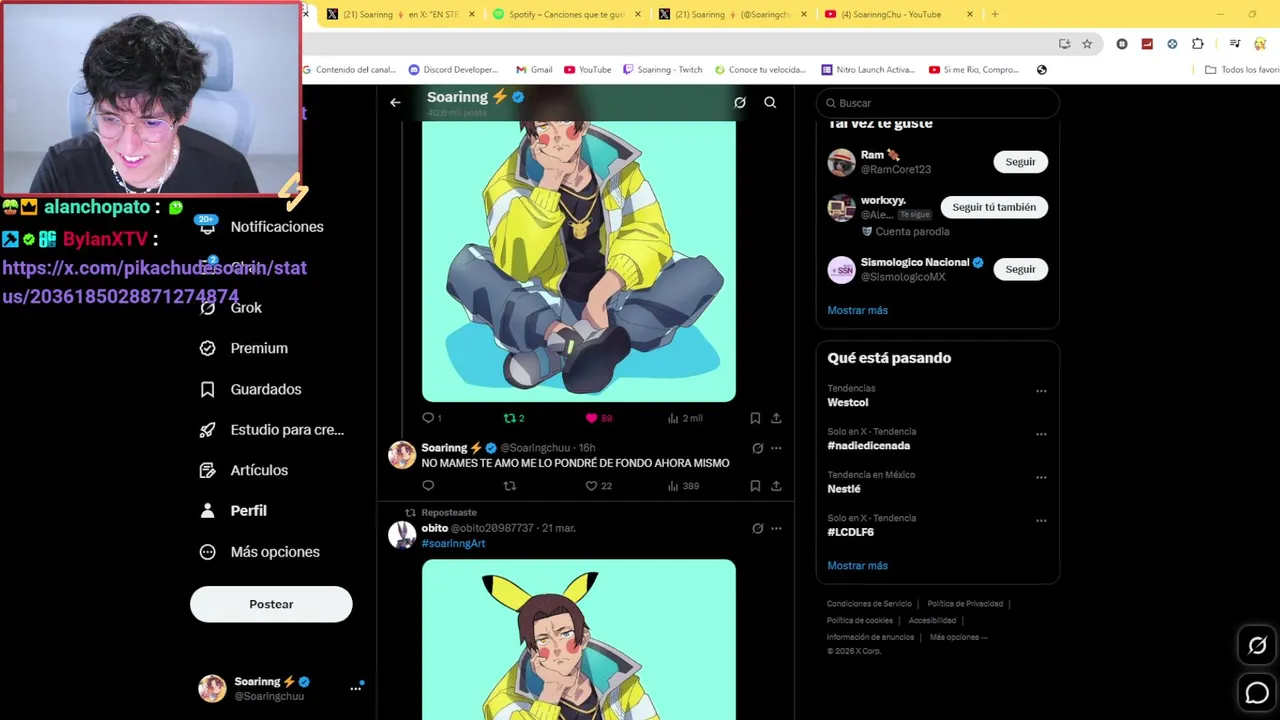This screenshot has height=720, width=1280.
Task: Follow Ram @RamCore123
Action: 1020,162
